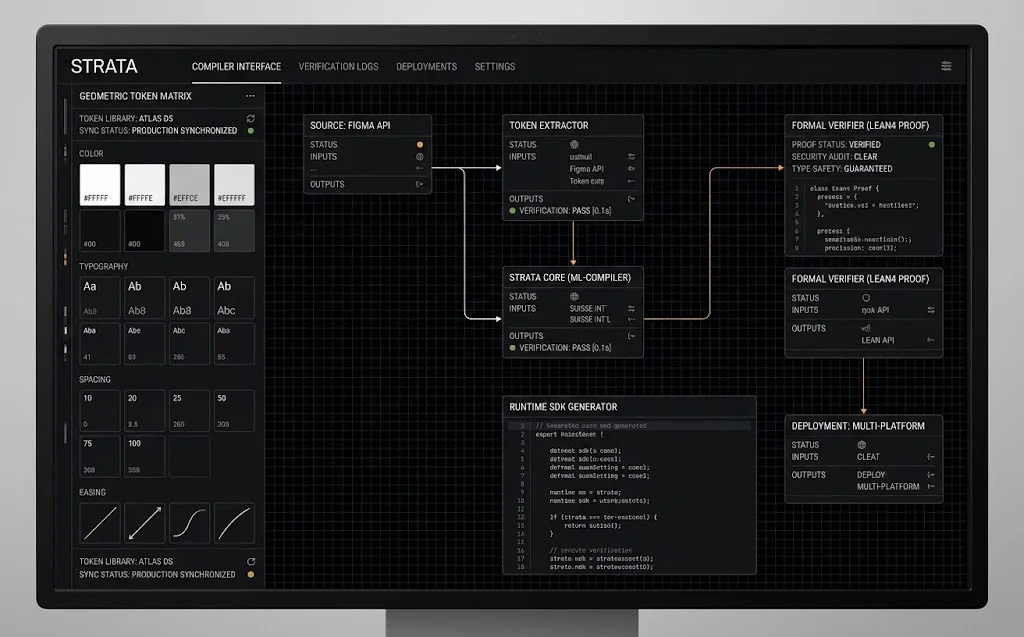
Task: Select the 25 spacing token
Action: pos(189,411)
